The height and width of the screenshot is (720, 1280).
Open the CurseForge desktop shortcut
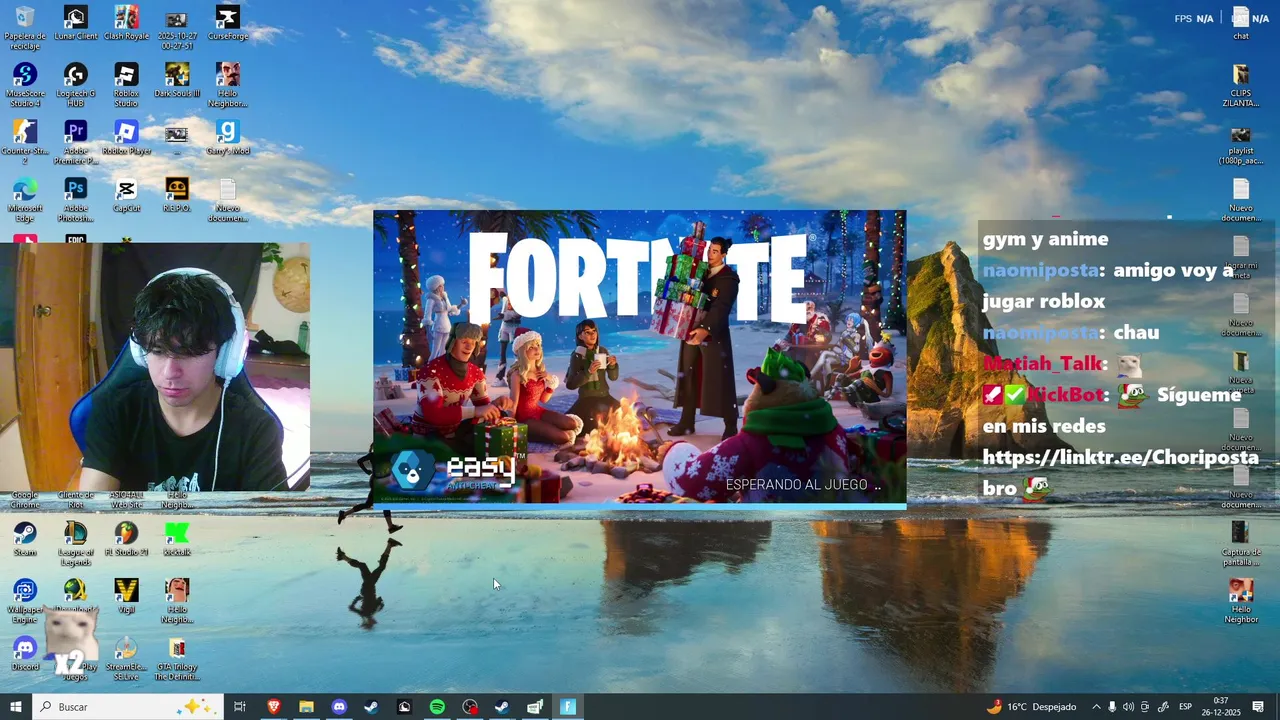(x=228, y=24)
